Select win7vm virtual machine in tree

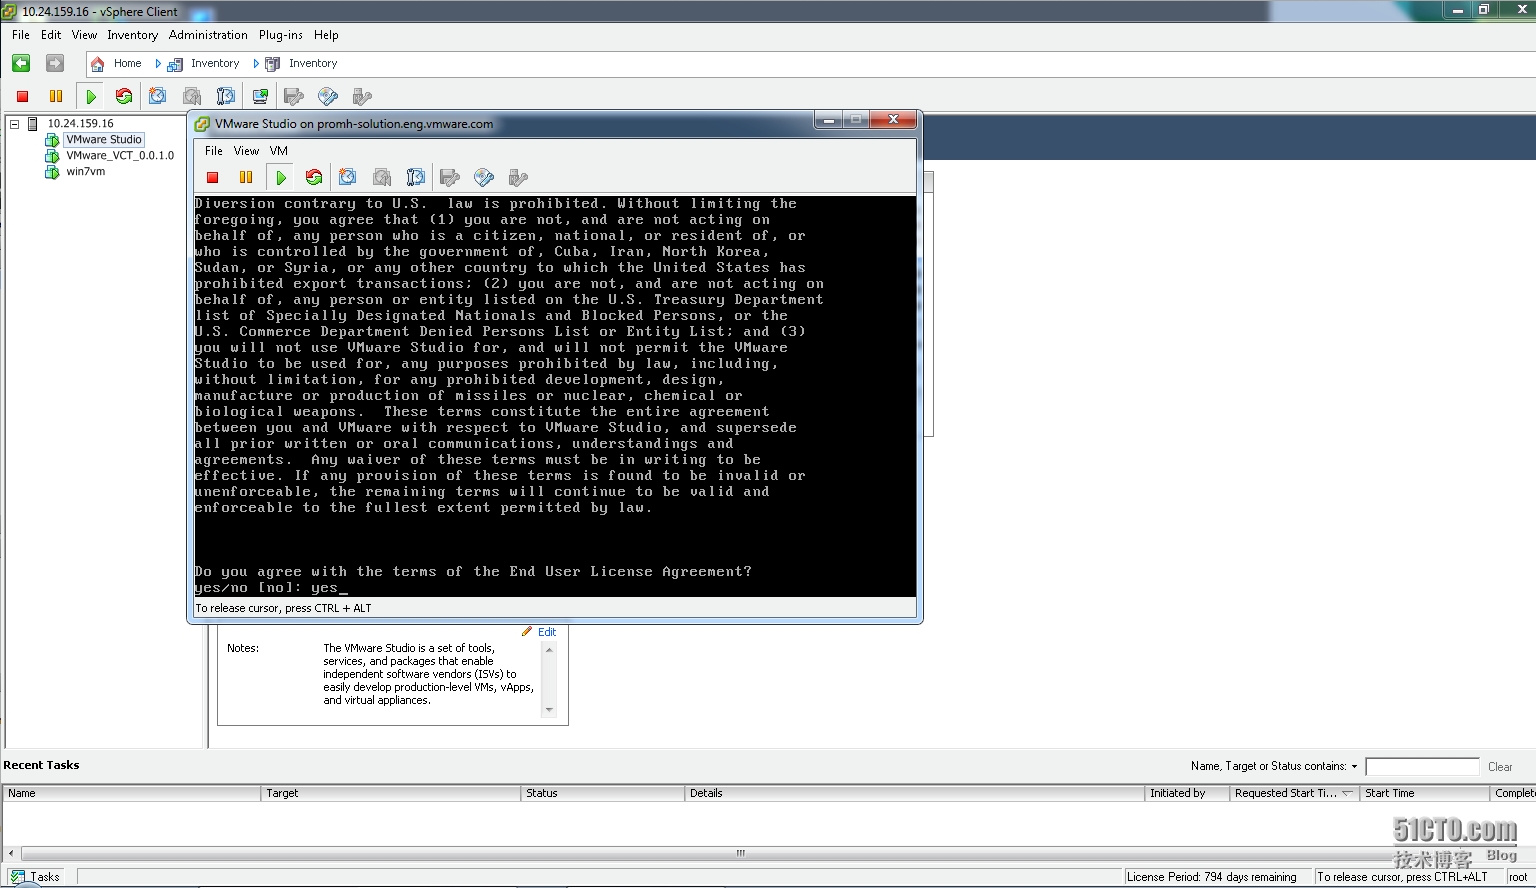click(86, 172)
